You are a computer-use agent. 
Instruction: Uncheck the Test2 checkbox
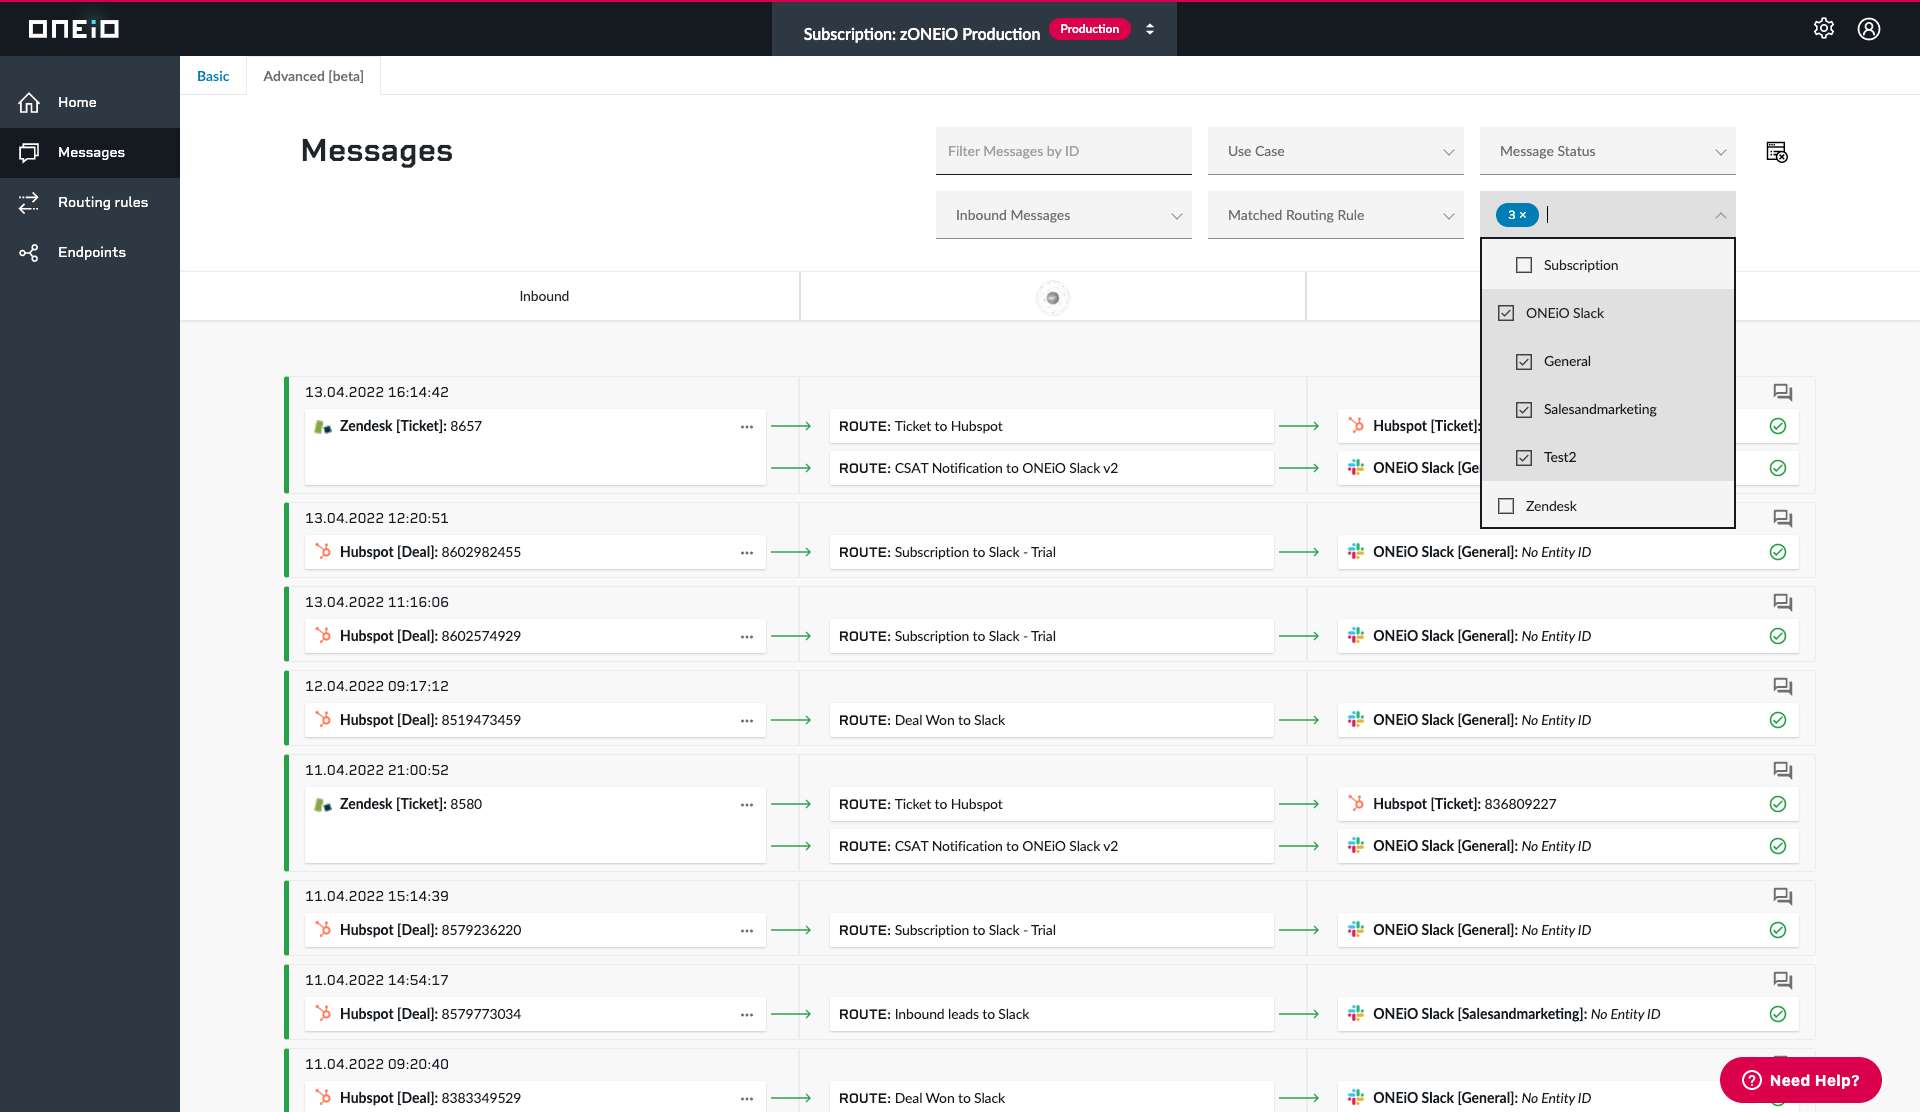point(1524,457)
